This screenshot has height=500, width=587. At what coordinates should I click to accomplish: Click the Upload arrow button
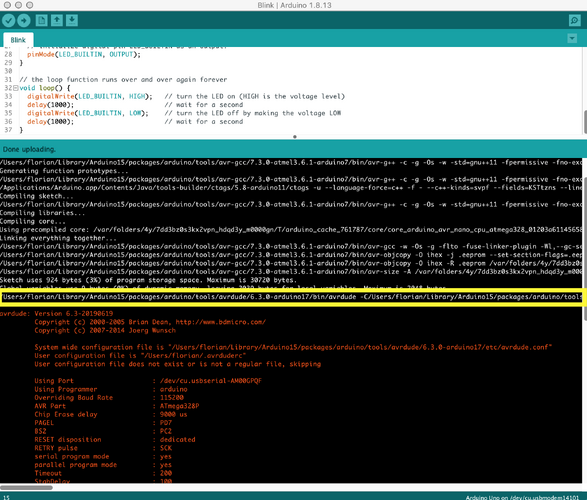(x=24, y=21)
